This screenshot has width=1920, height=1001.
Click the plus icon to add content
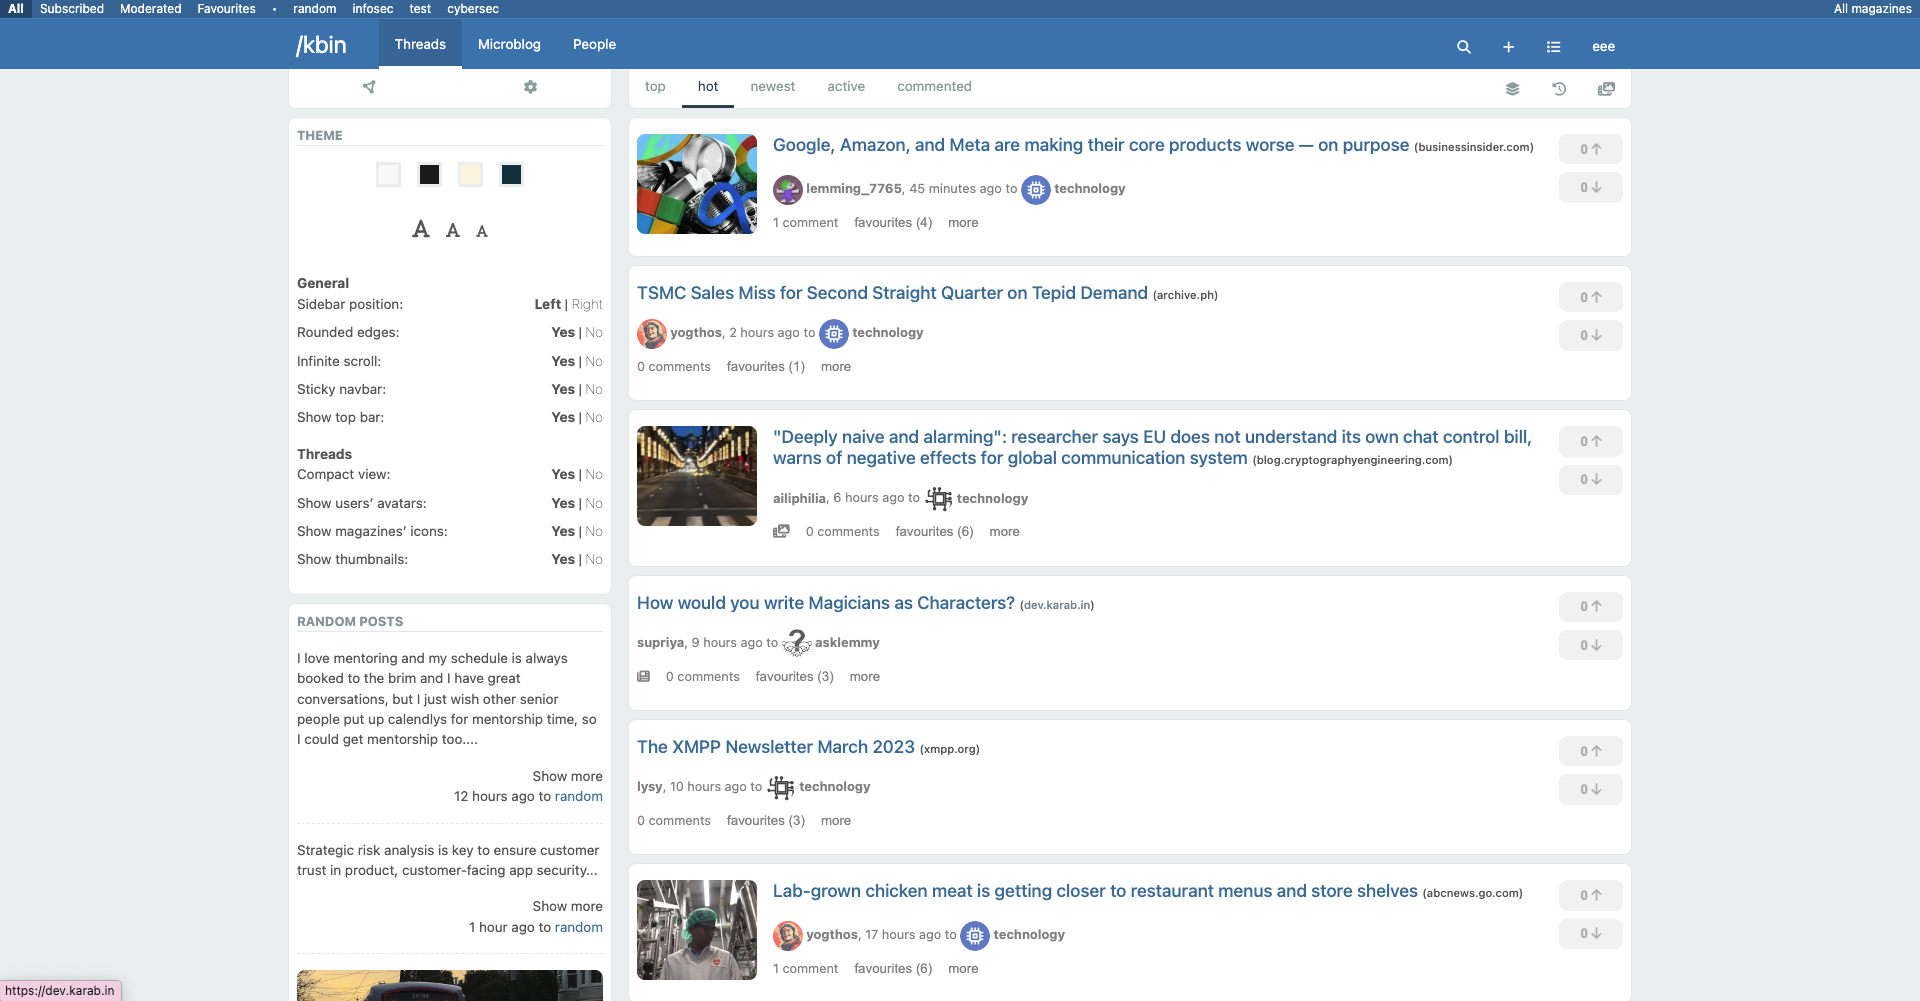click(1508, 47)
